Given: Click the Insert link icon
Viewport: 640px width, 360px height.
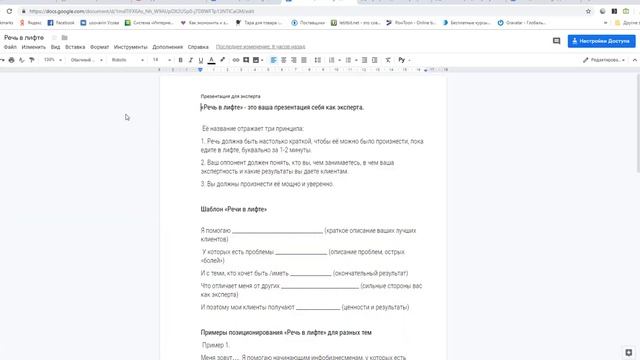Looking at the screenshot, I should pos(236,60).
